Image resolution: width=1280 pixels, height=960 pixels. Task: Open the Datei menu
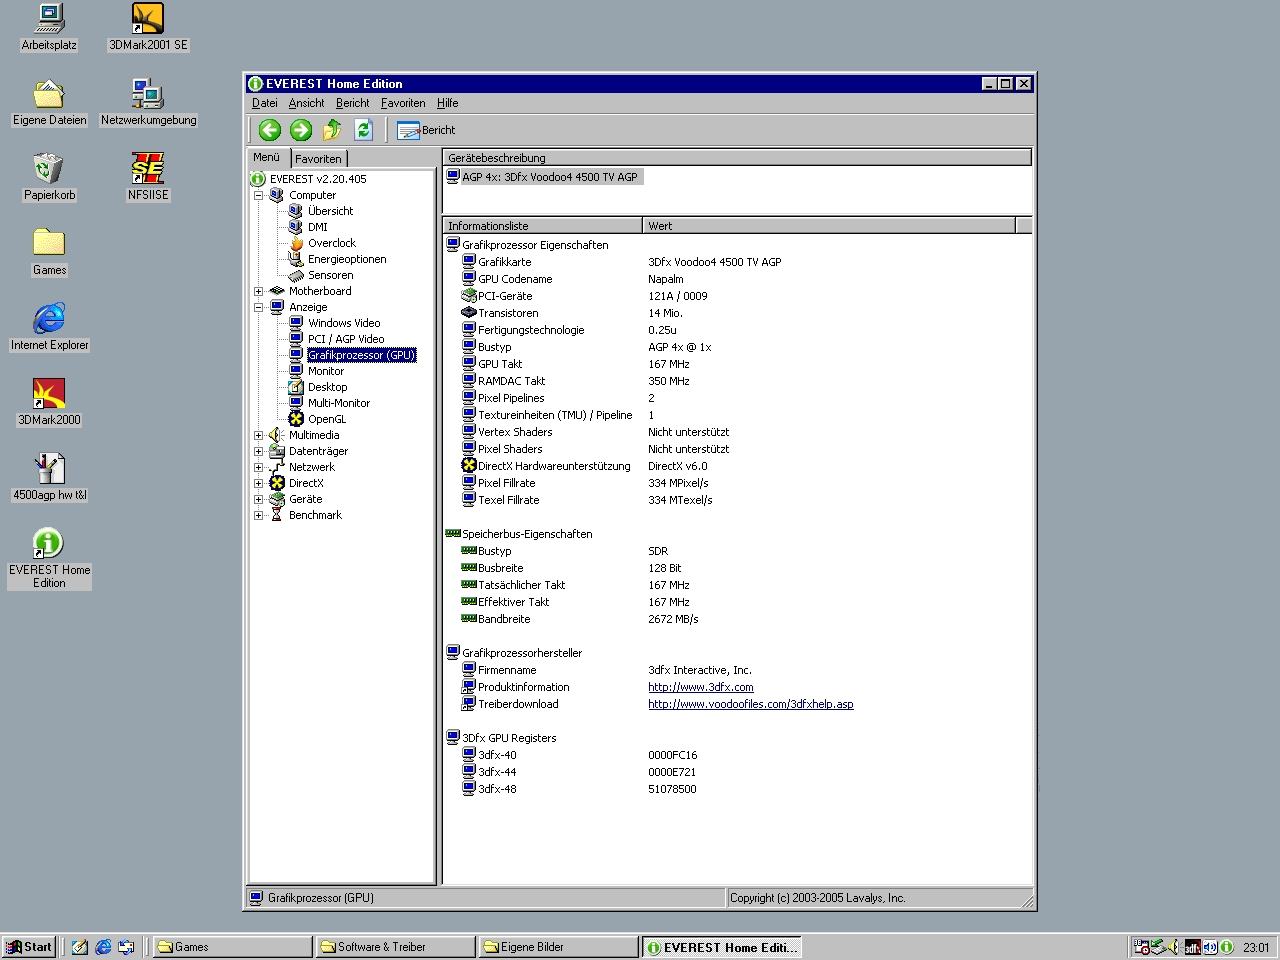[265, 103]
